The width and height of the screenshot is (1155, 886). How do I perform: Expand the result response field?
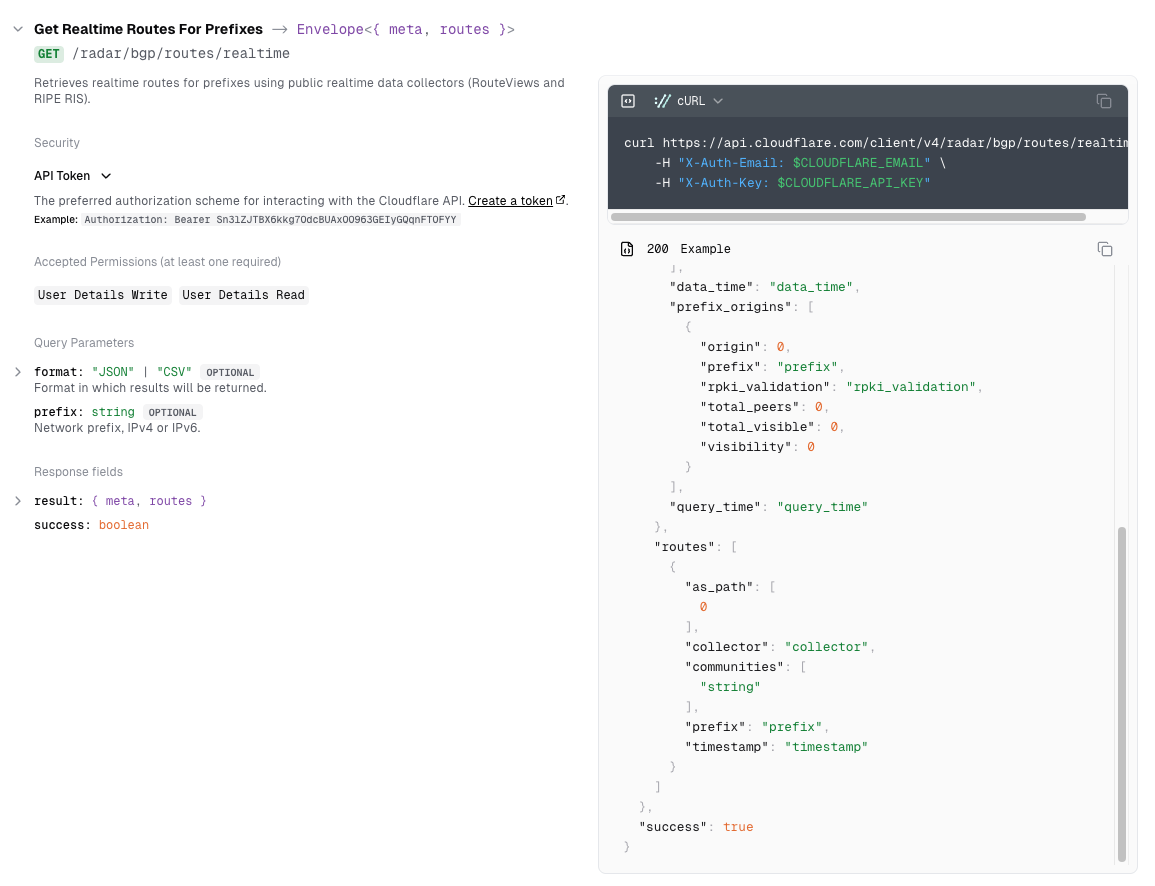click(x=17, y=501)
